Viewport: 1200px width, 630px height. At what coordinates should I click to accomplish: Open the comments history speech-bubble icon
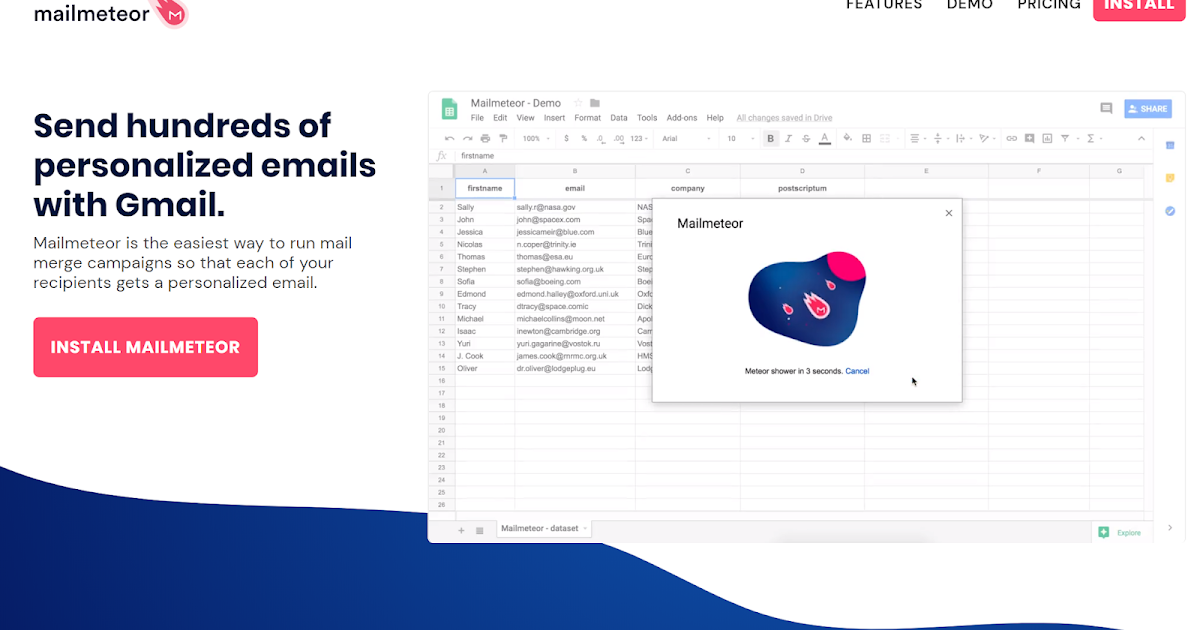[1106, 108]
